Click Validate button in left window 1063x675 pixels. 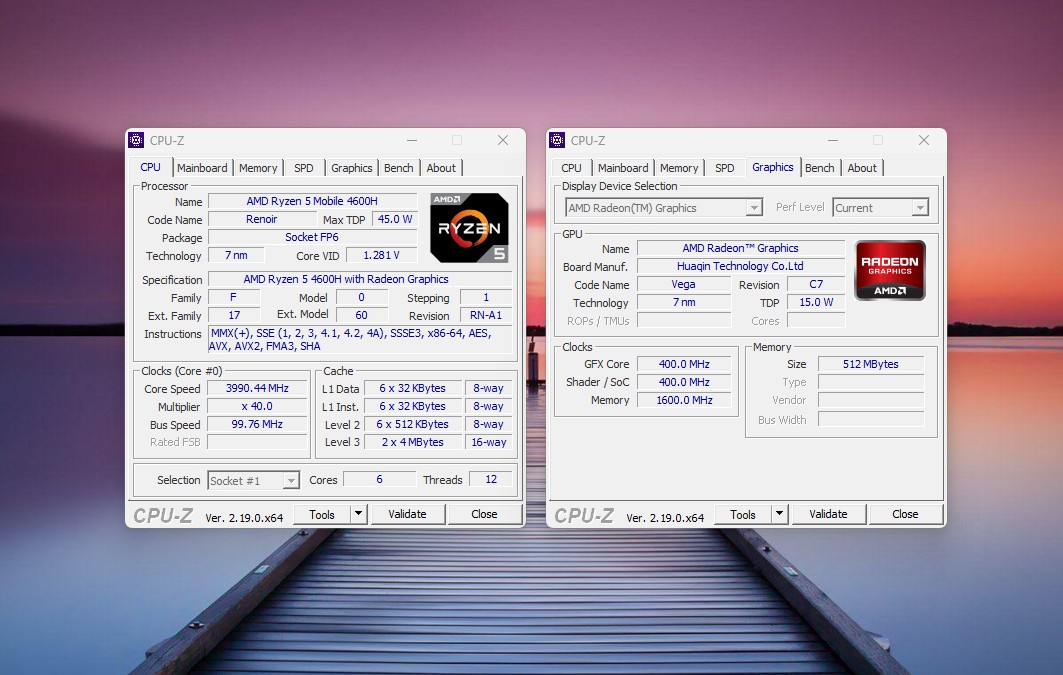[x=407, y=514]
